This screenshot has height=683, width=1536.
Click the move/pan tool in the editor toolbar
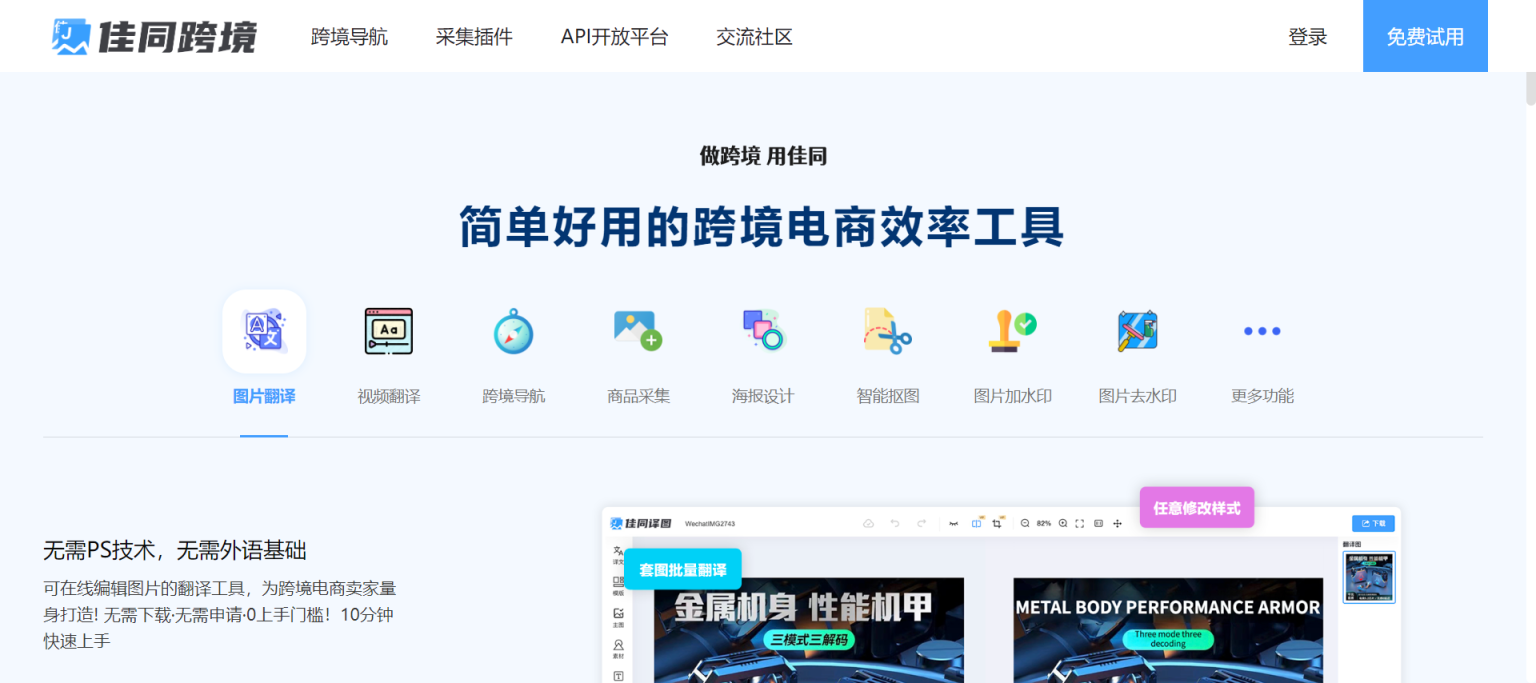(1117, 522)
